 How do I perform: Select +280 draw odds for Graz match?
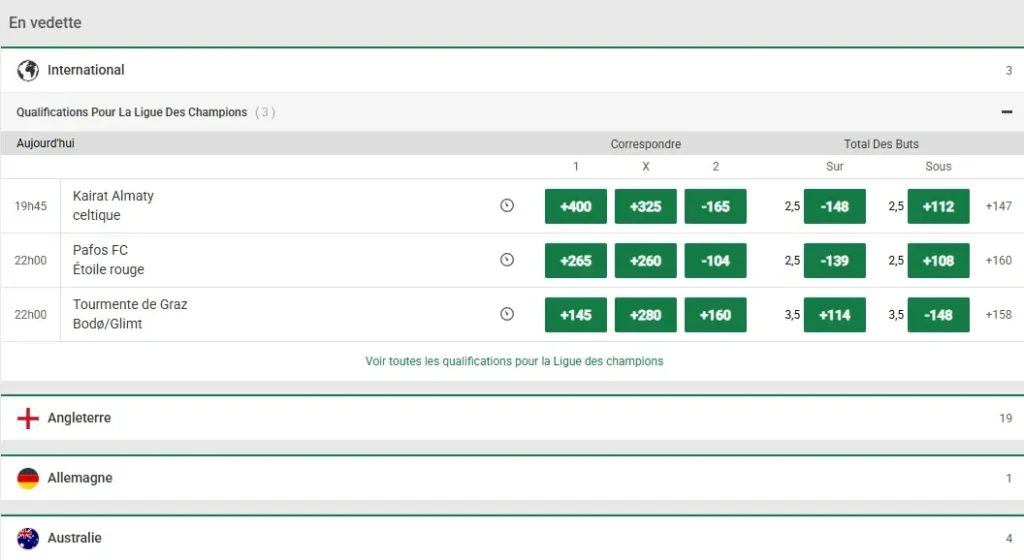pos(645,315)
